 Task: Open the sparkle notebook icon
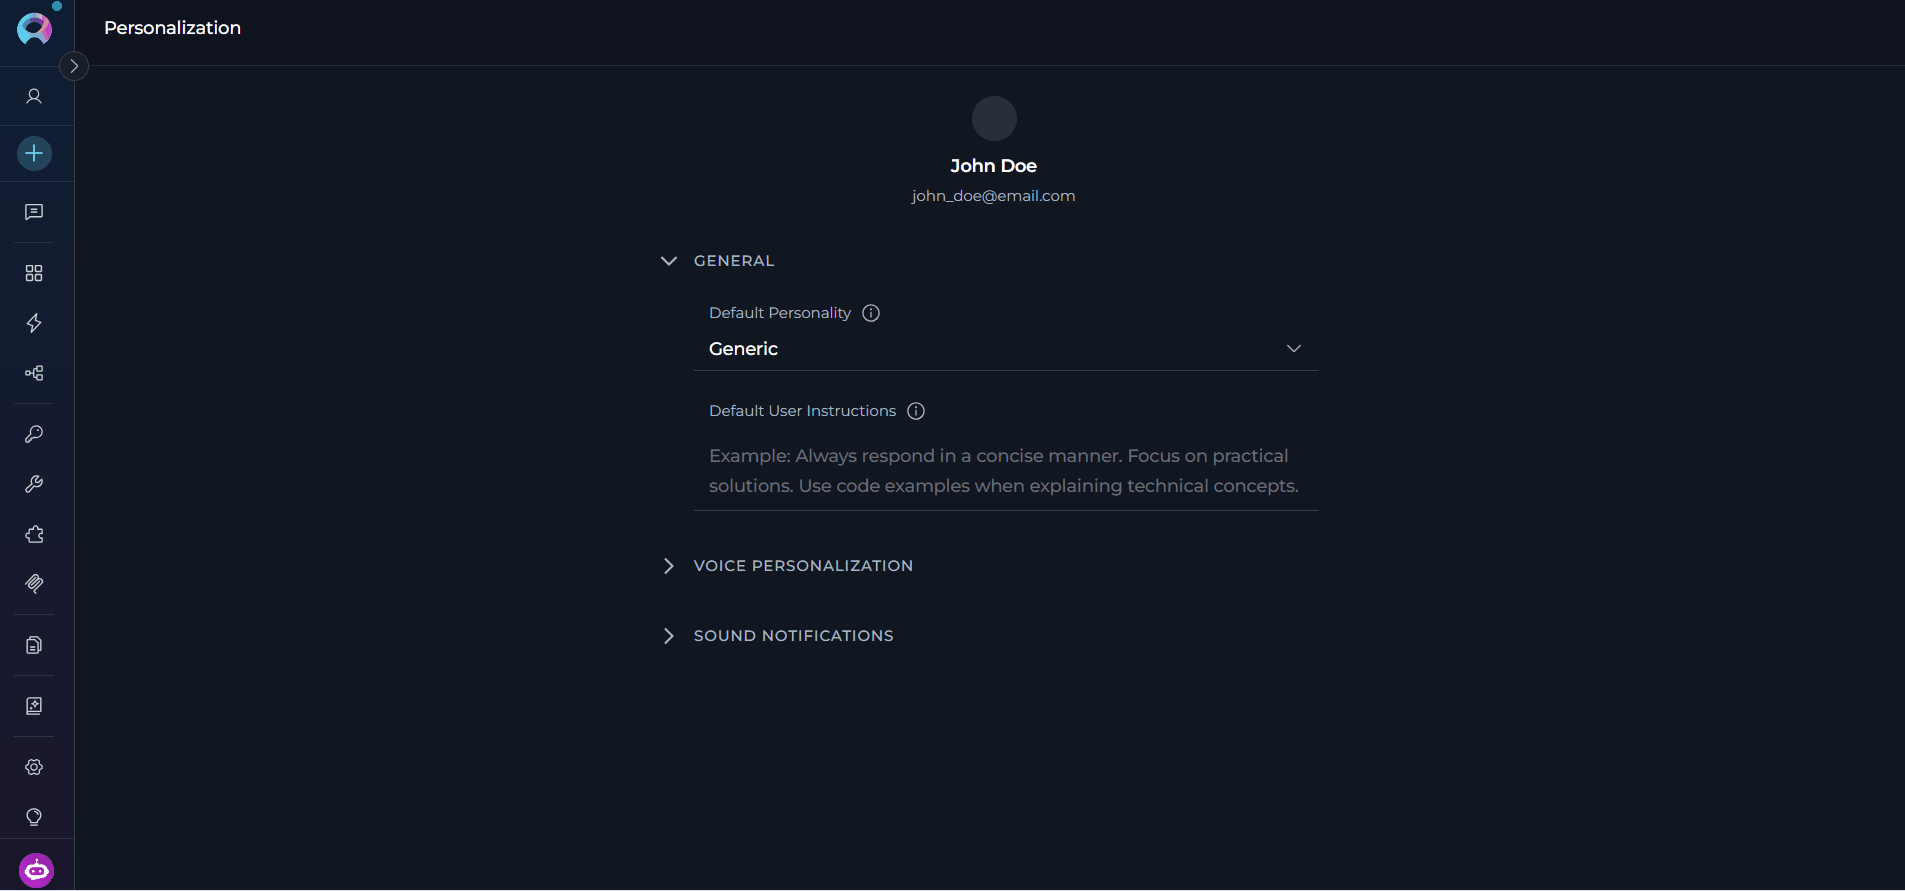point(34,706)
